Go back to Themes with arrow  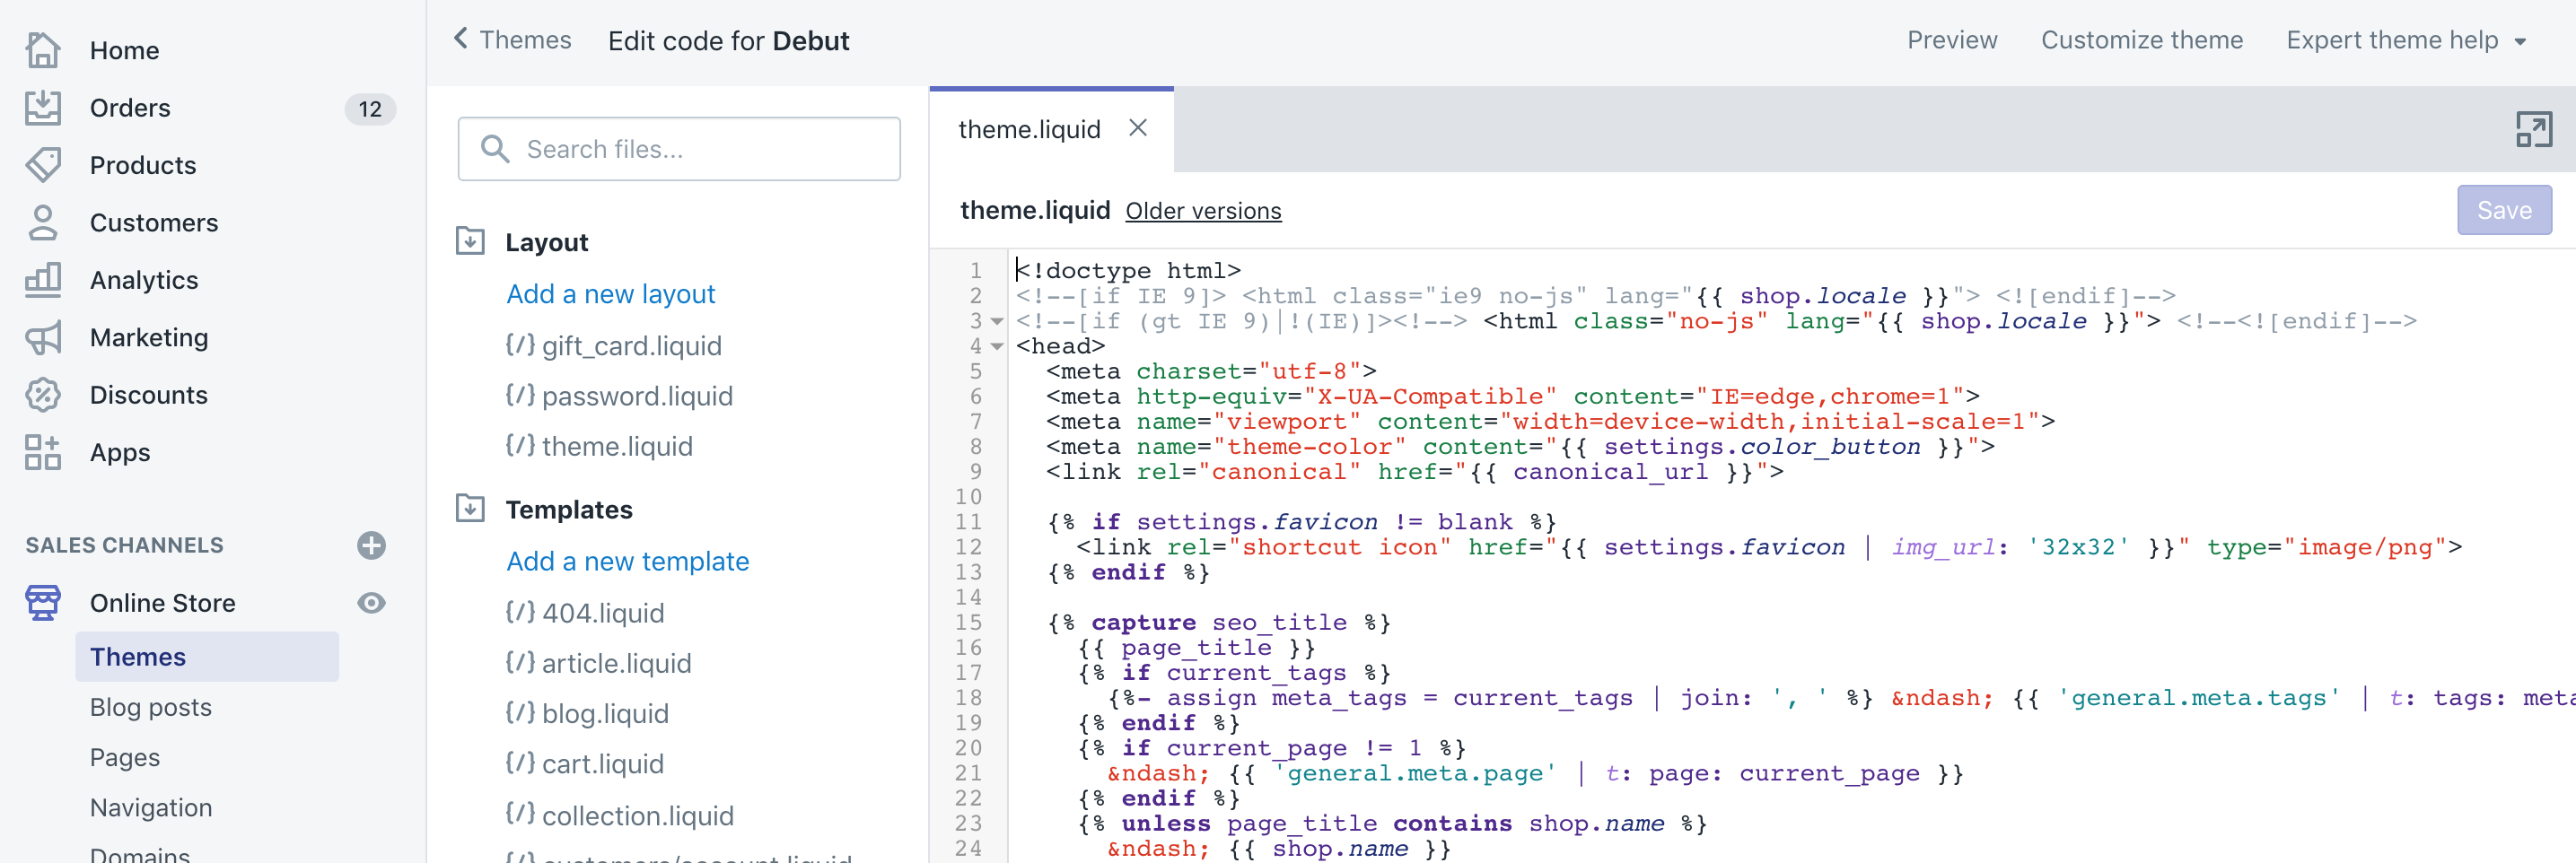tap(460, 38)
